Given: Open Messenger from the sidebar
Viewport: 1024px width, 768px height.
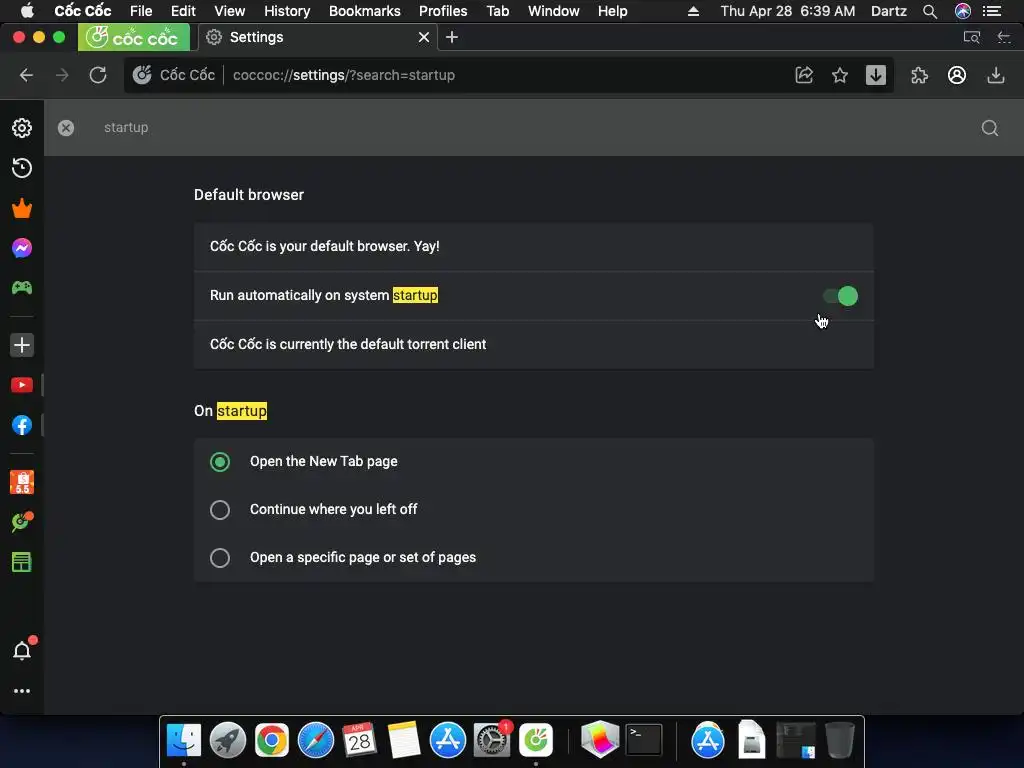Looking at the screenshot, I should click(x=22, y=248).
